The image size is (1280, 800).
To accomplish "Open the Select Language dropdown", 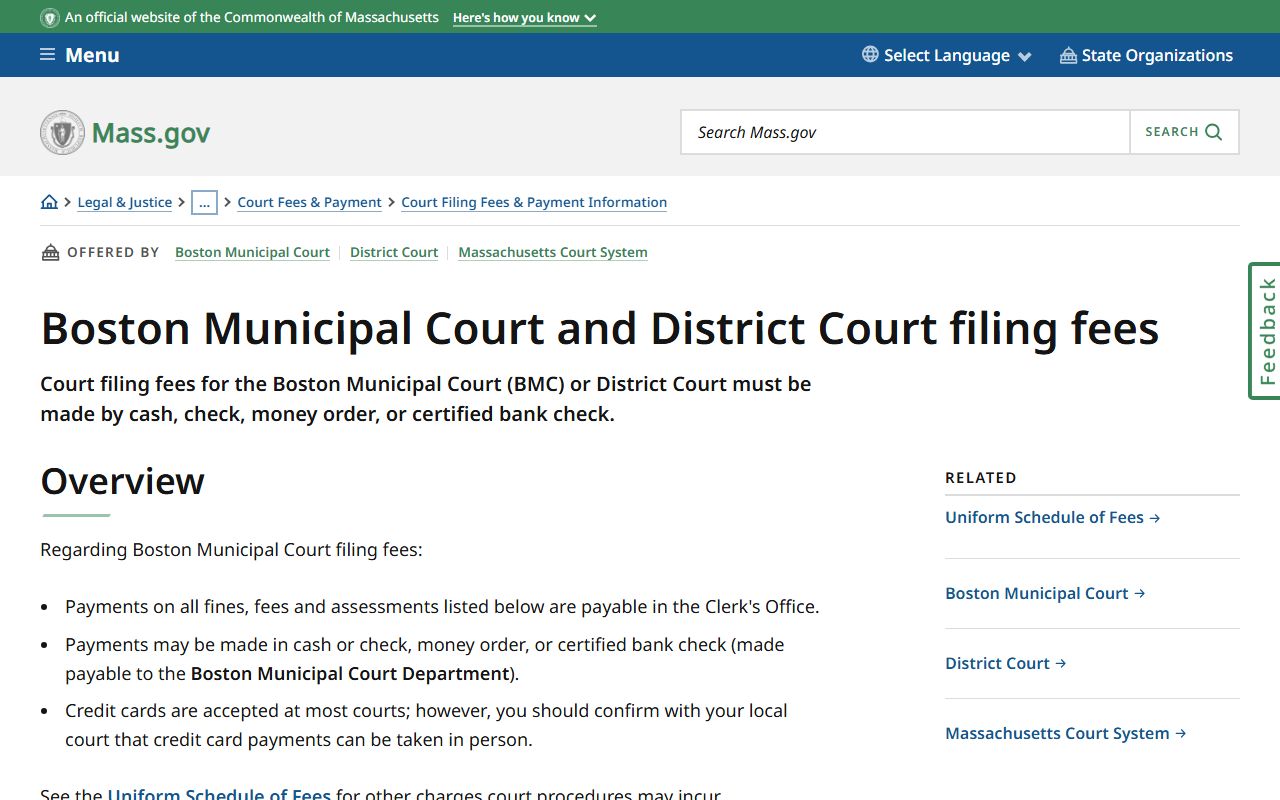I will tap(947, 55).
